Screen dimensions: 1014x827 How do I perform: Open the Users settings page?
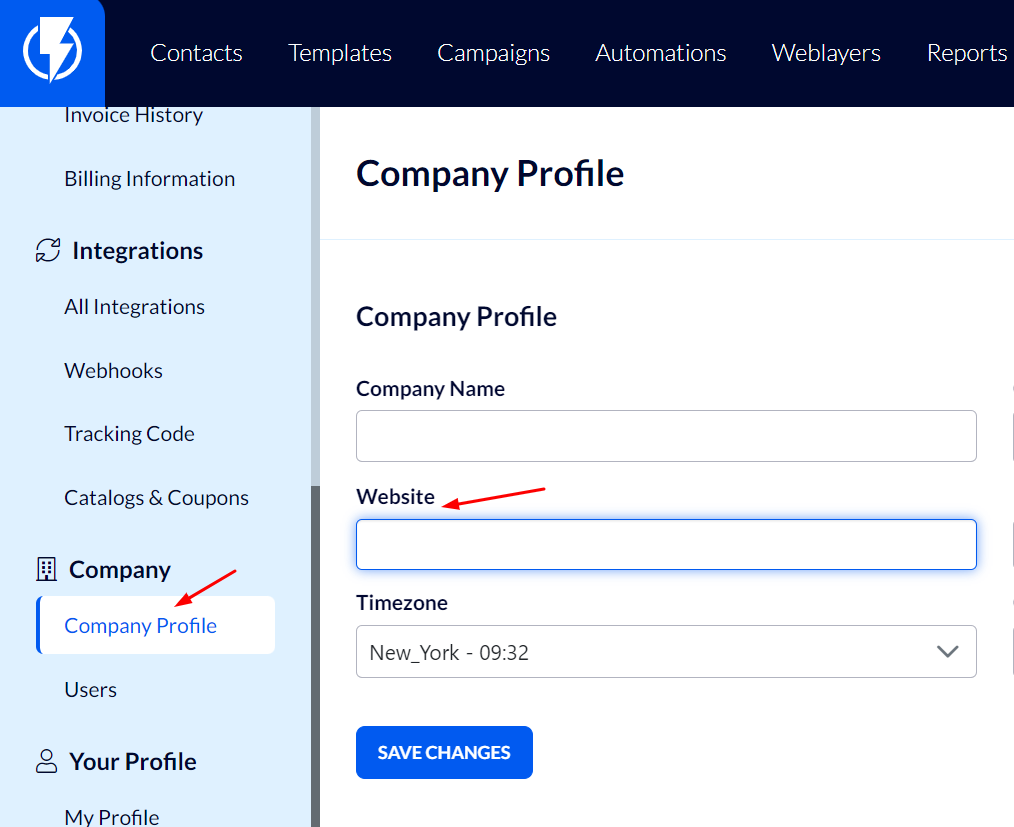91,690
